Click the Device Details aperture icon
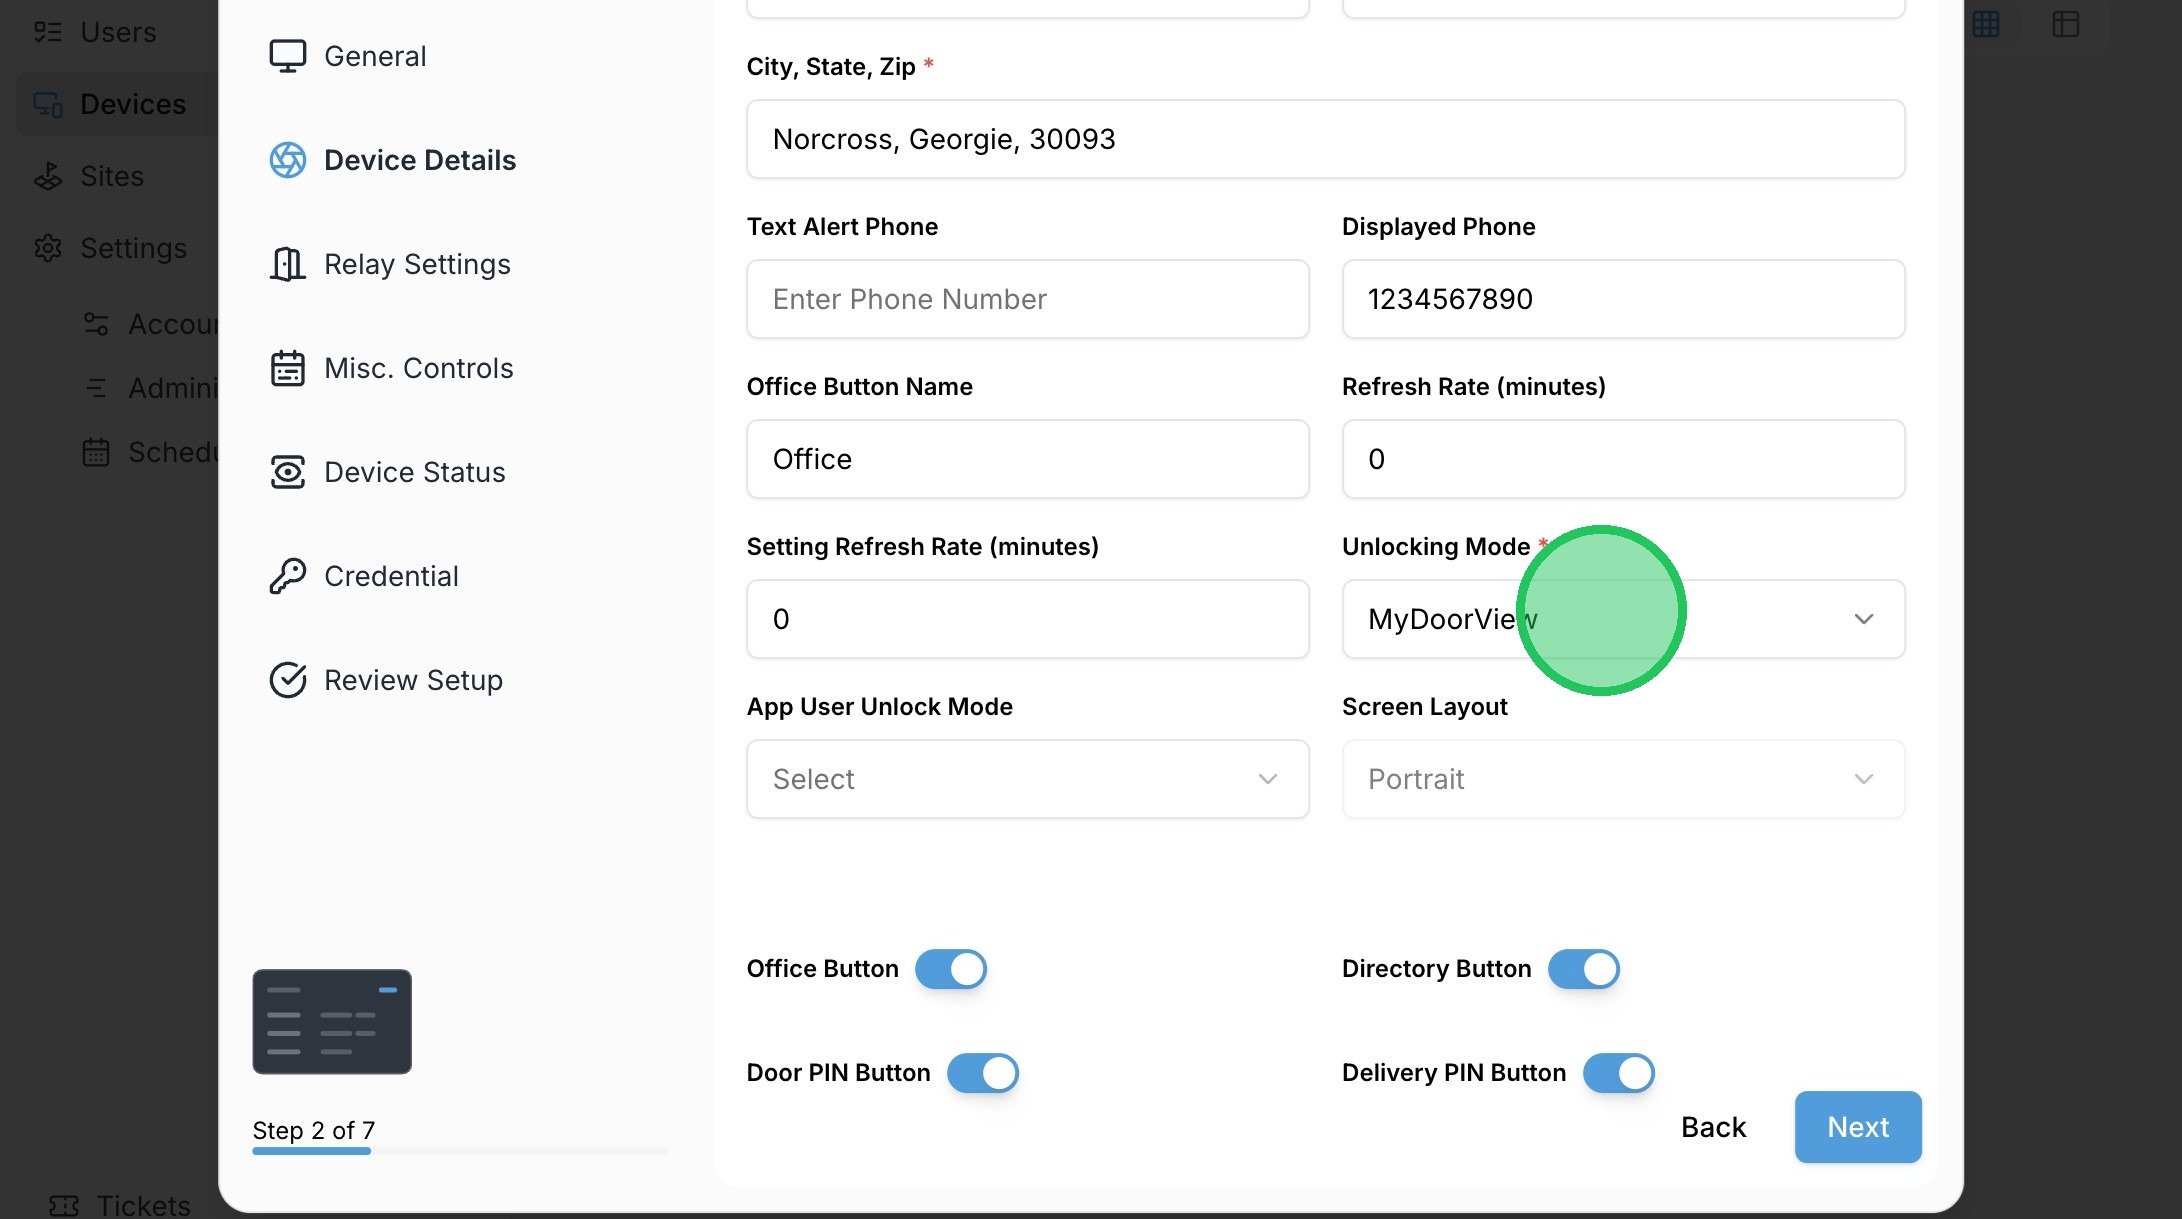This screenshot has height=1219, width=2182. [287, 160]
